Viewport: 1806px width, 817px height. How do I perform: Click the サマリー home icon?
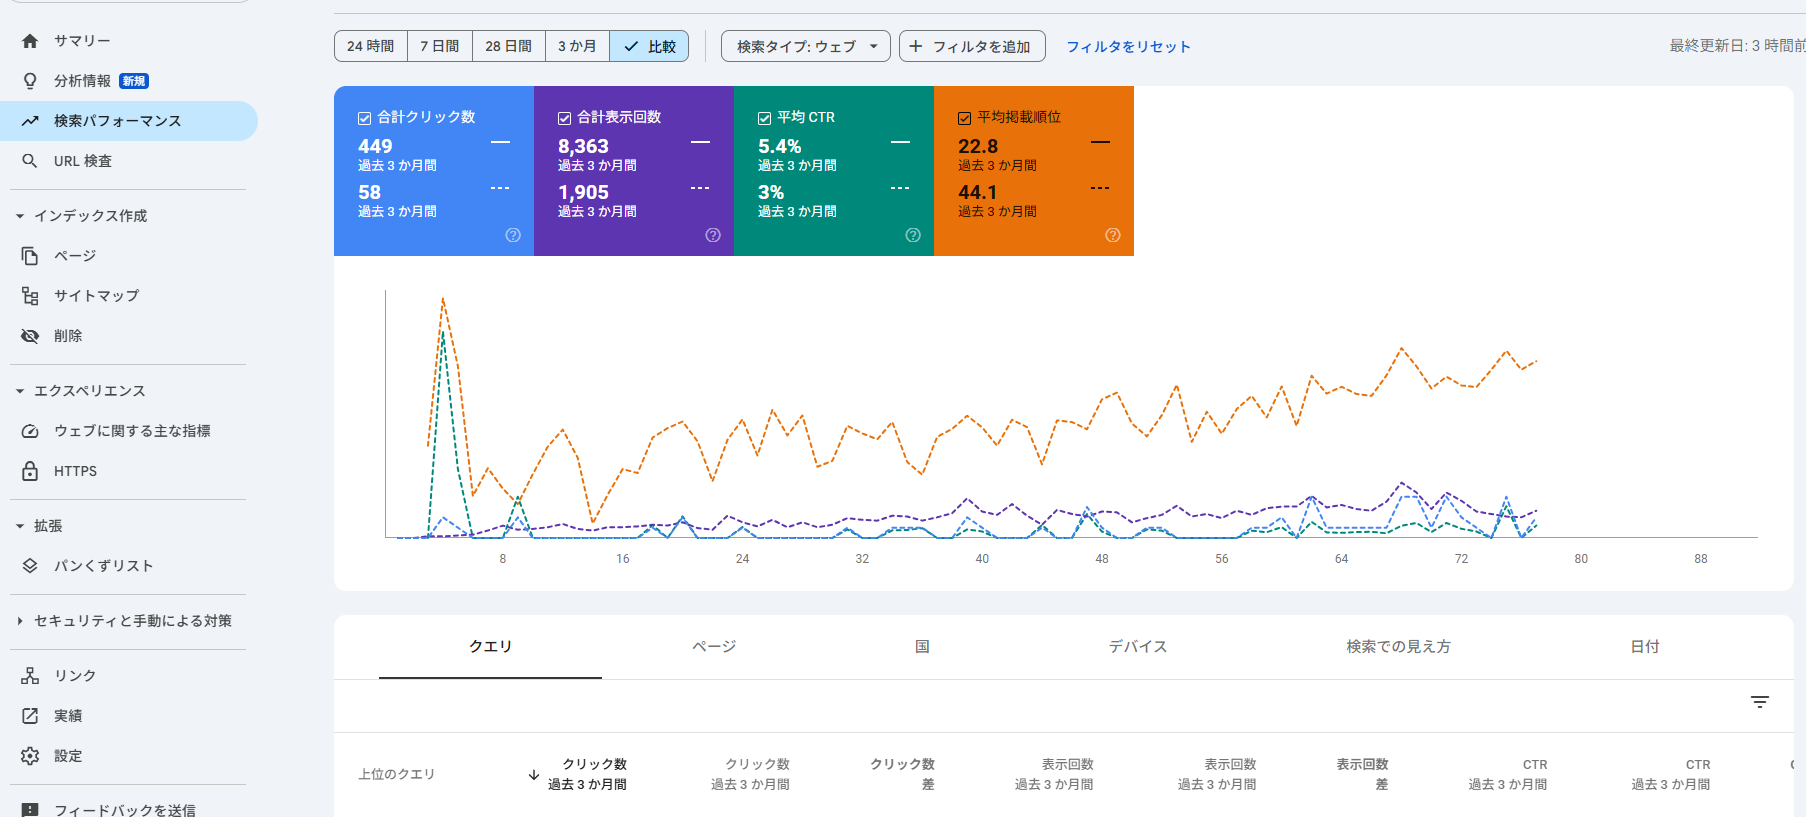[x=30, y=41]
